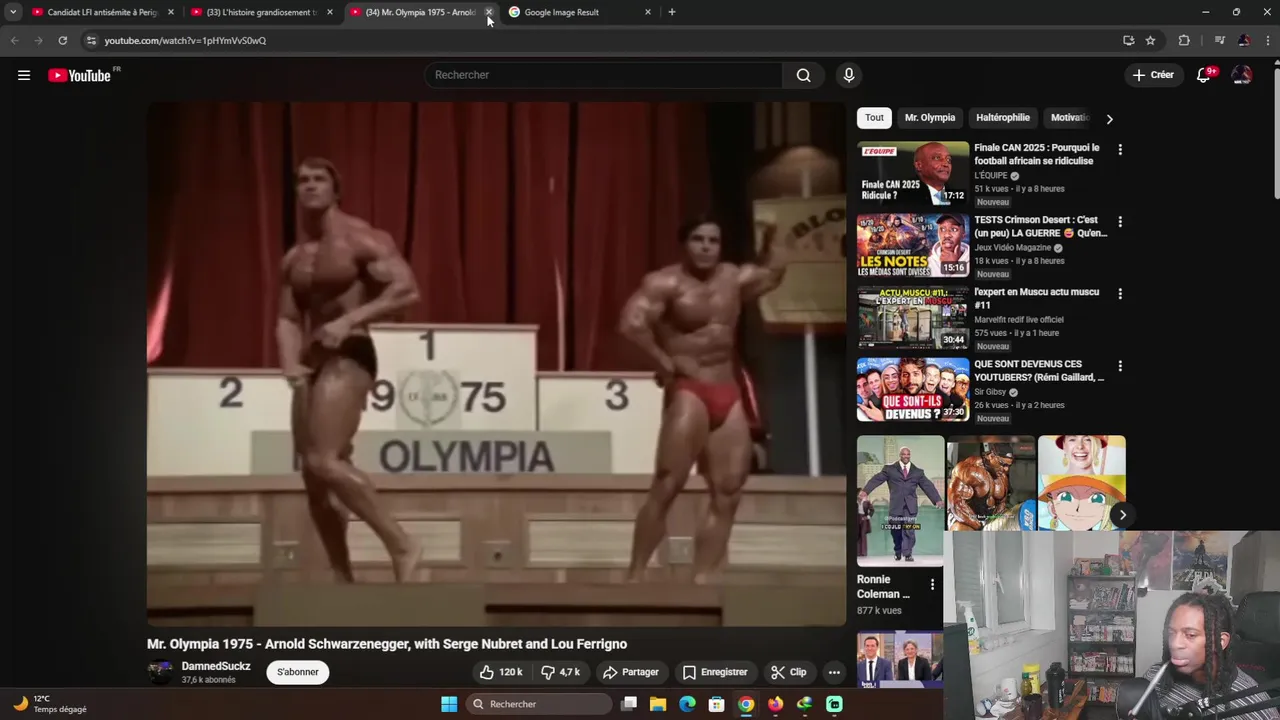Open options menu for Finale CAN 2025 video

1120,149
